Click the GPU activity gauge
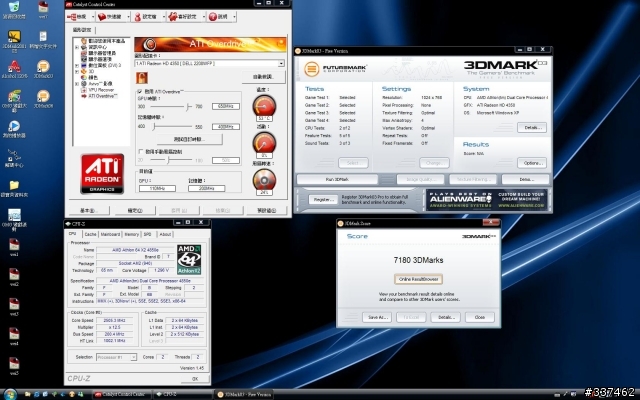This screenshot has width=640, height=400. 264,143
